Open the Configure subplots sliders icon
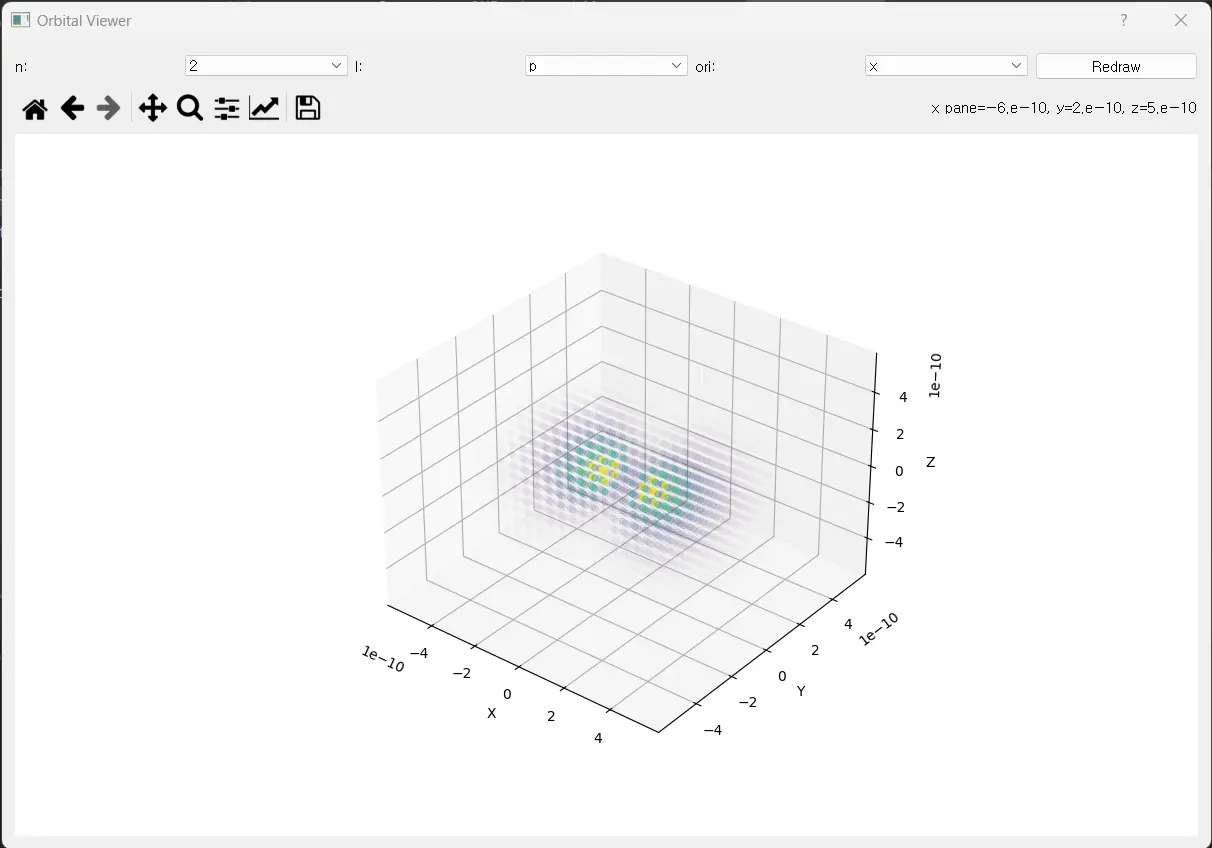Image resolution: width=1212 pixels, height=848 pixels. [x=227, y=108]
